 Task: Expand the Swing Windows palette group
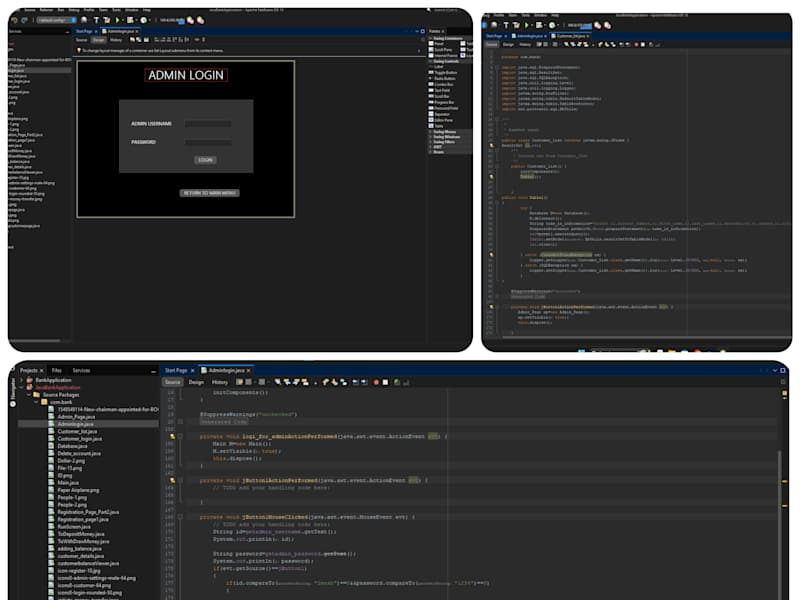pos(431,137)
